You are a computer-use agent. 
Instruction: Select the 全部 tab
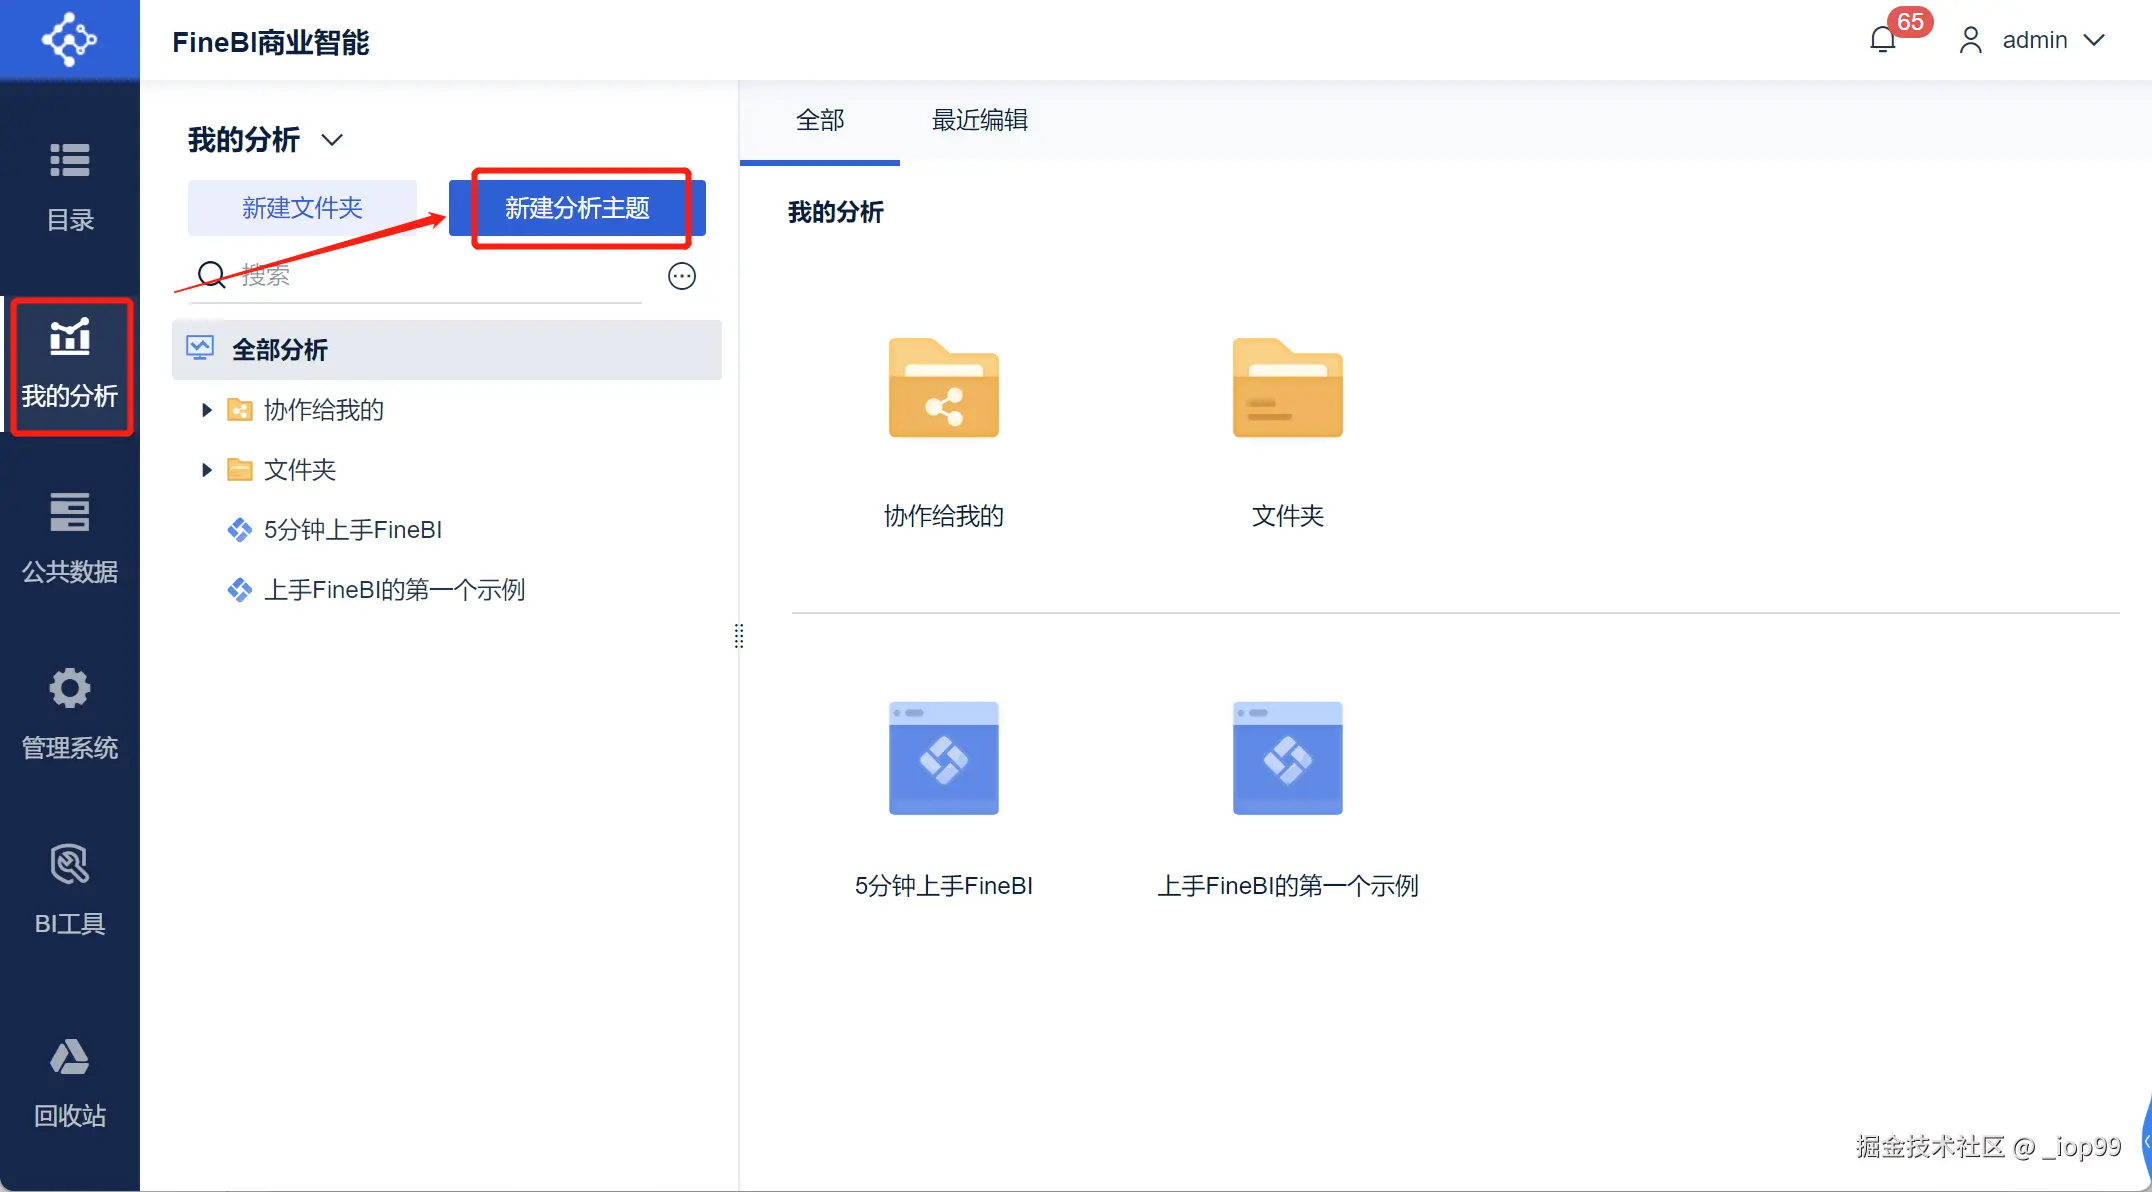(x=819, y=121)
